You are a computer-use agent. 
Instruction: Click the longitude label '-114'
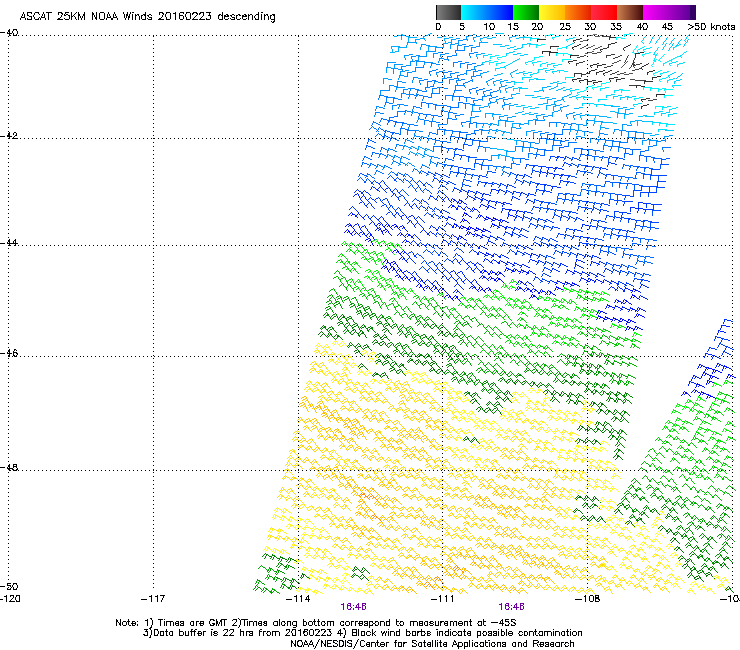(298, 599)
